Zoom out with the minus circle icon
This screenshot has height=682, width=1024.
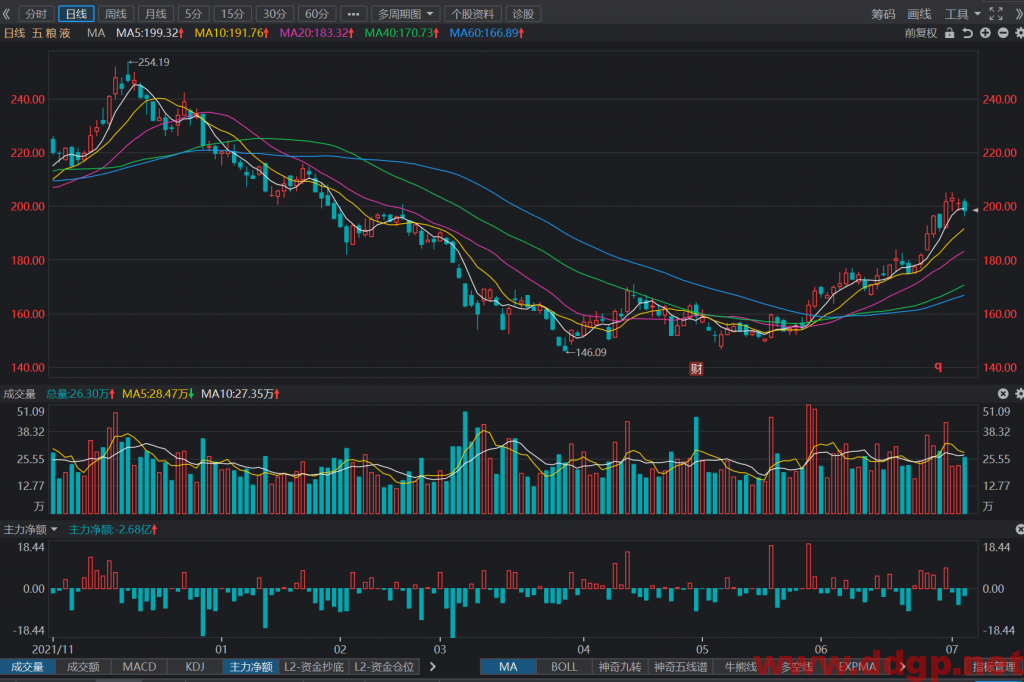point(1003,33)
